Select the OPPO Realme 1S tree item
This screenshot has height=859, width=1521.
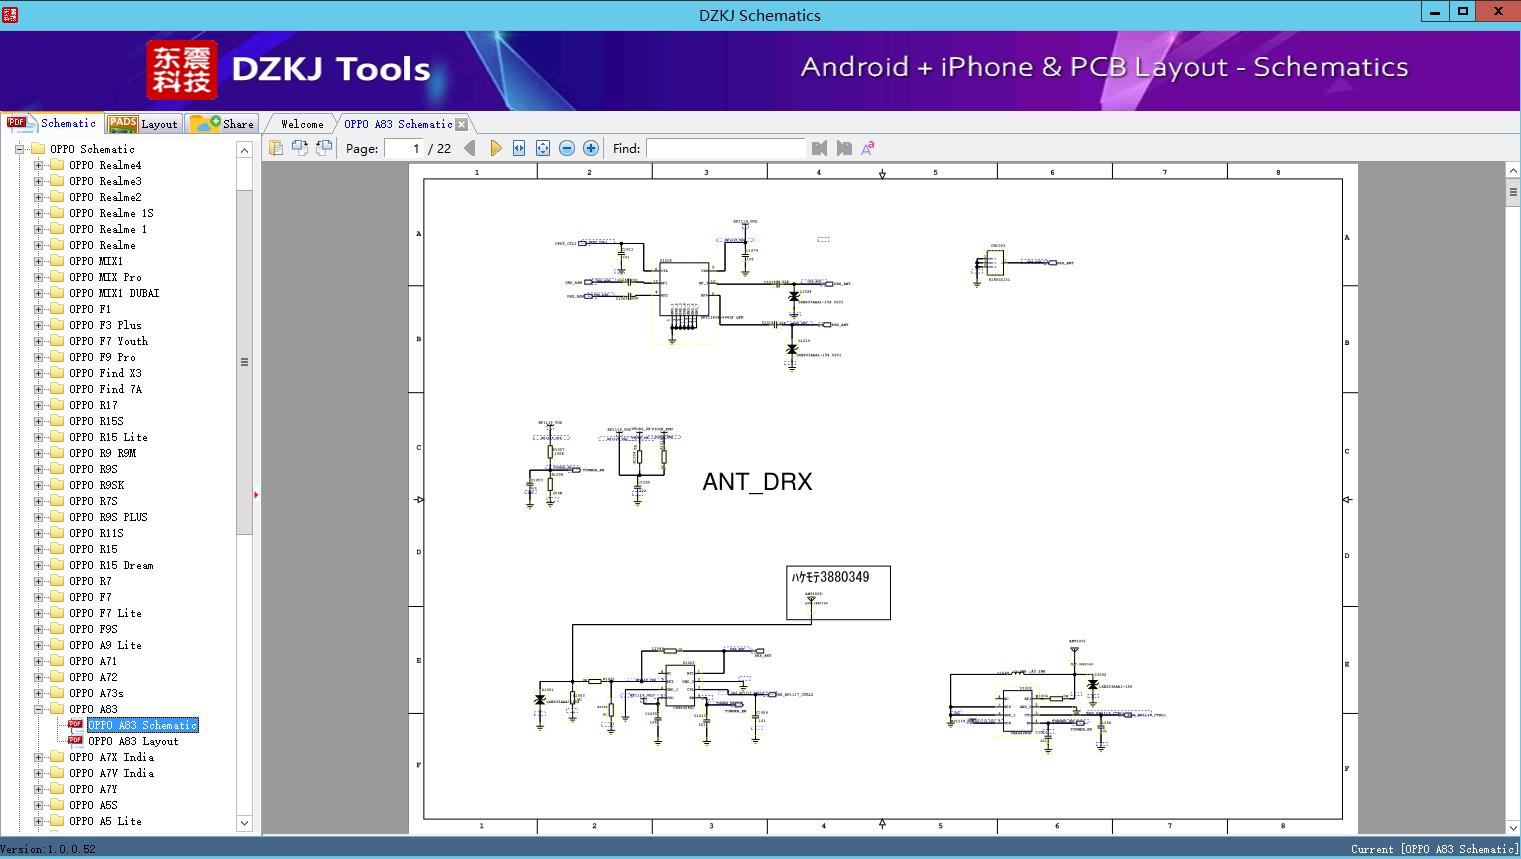click(x=111, y=213)
